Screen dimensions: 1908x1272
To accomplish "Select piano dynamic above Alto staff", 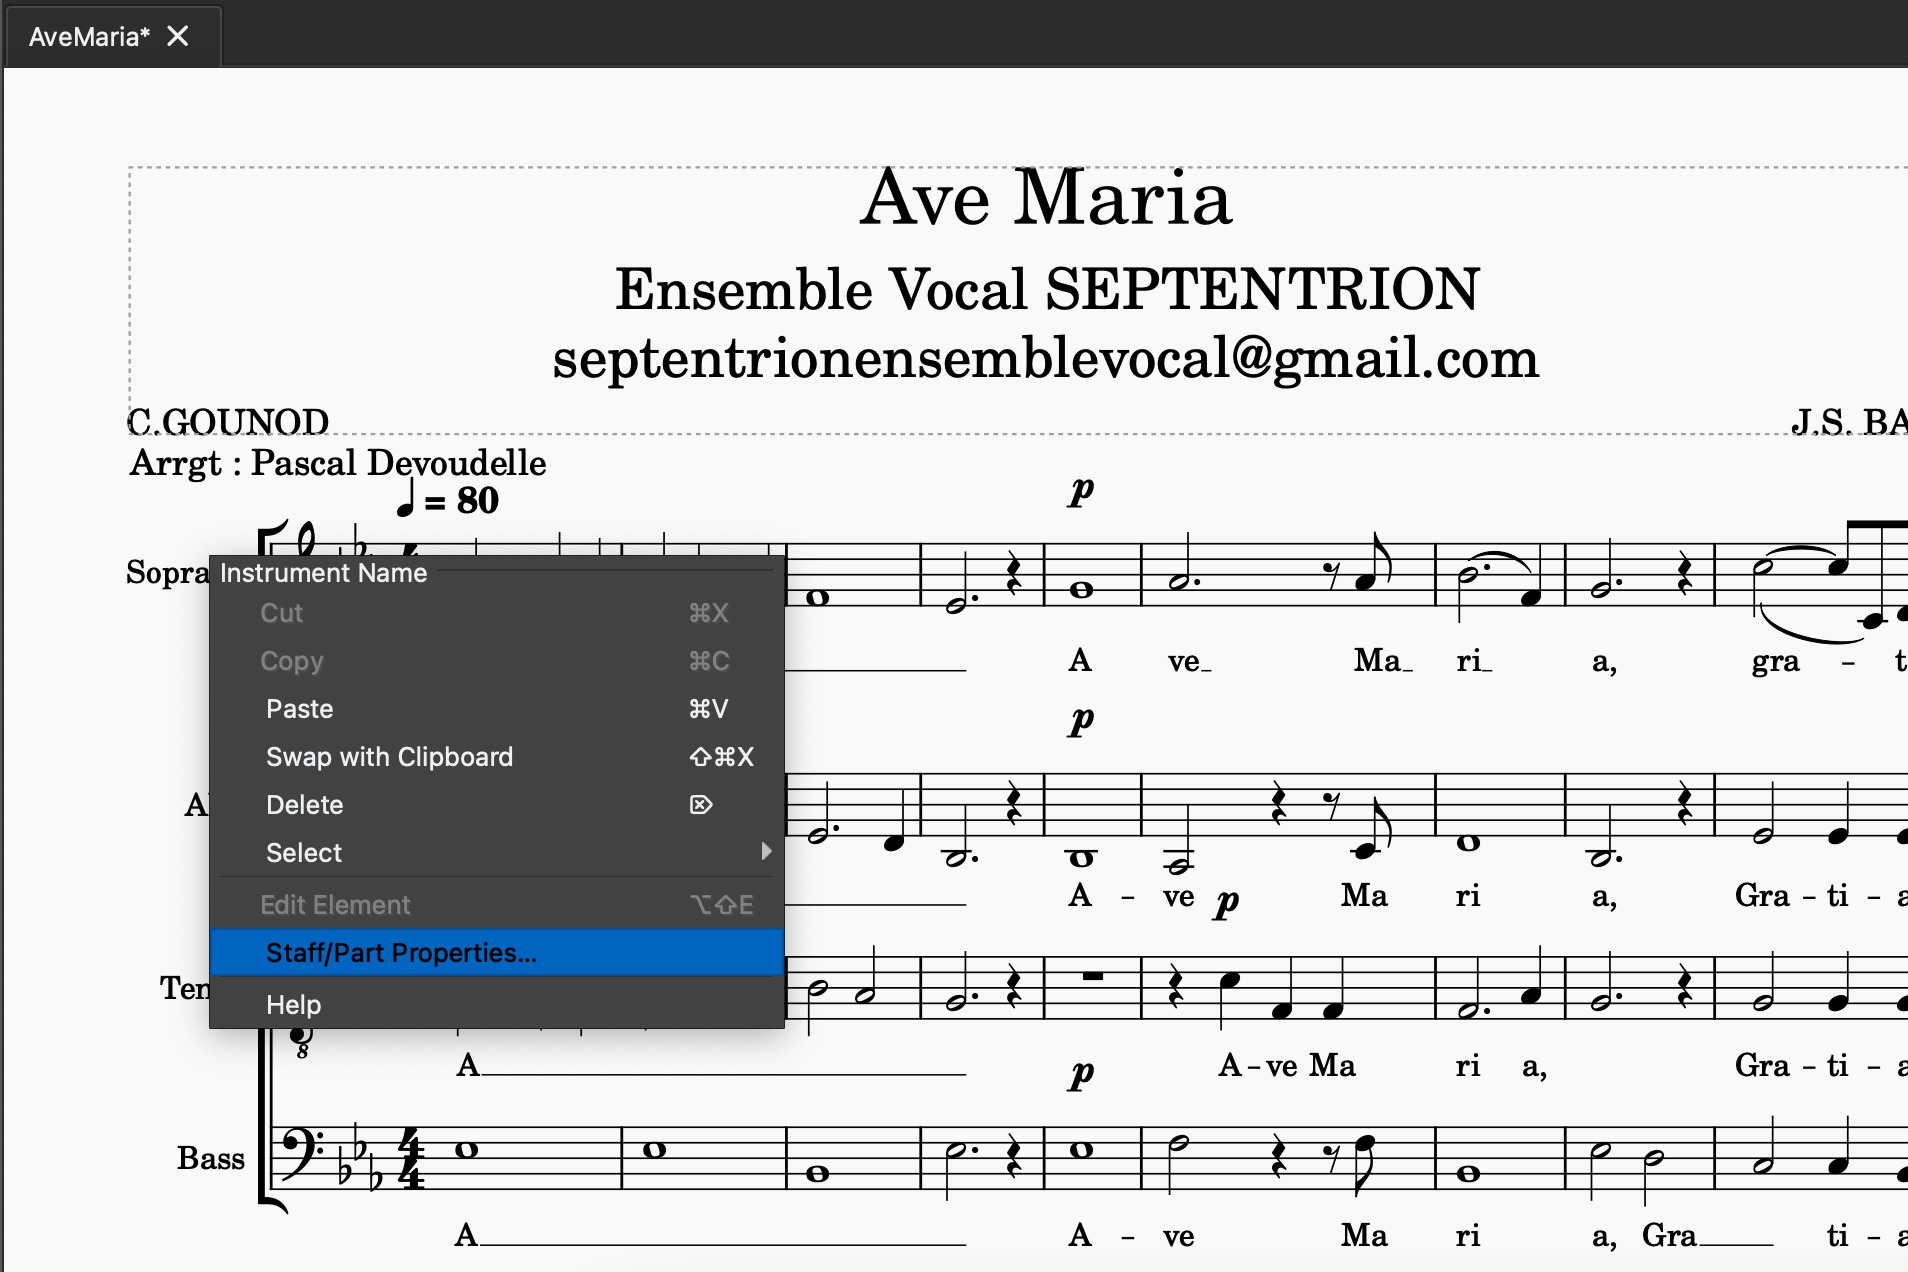I will (x=1081, y=720).
